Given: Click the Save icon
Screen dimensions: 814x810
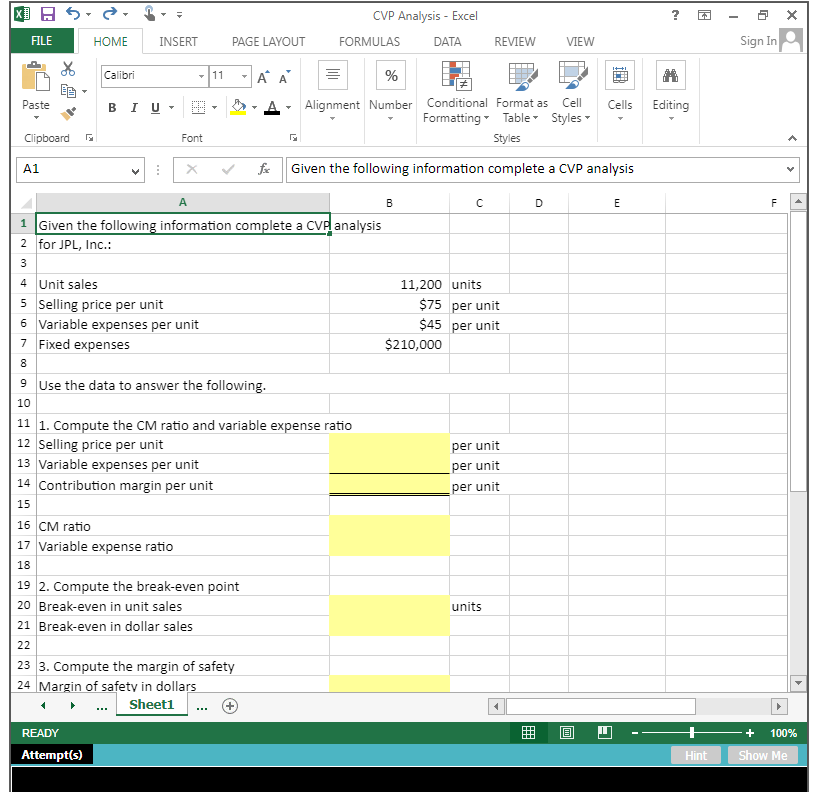Looking at the screenshot, I should [x=46, y=12].
